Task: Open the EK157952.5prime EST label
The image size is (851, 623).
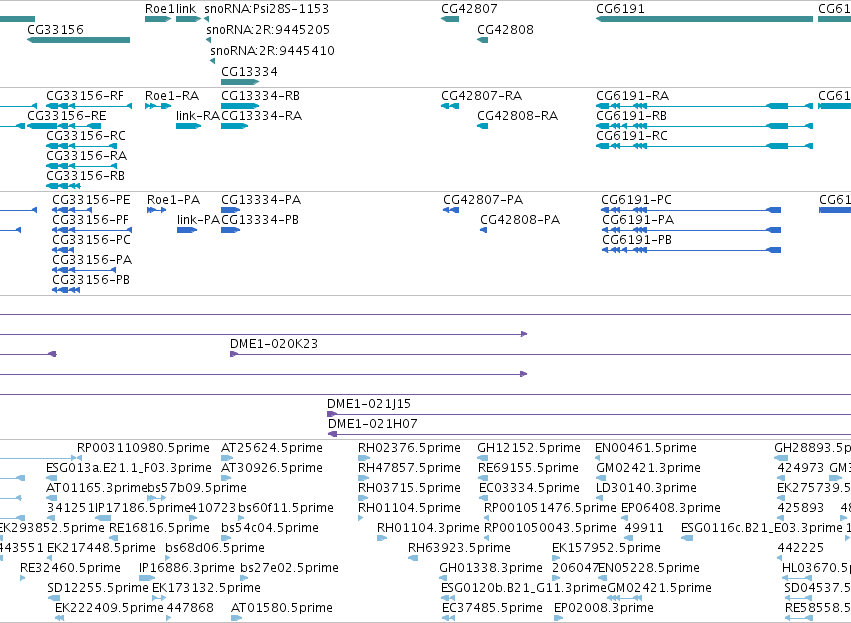Action: (606, 548)
